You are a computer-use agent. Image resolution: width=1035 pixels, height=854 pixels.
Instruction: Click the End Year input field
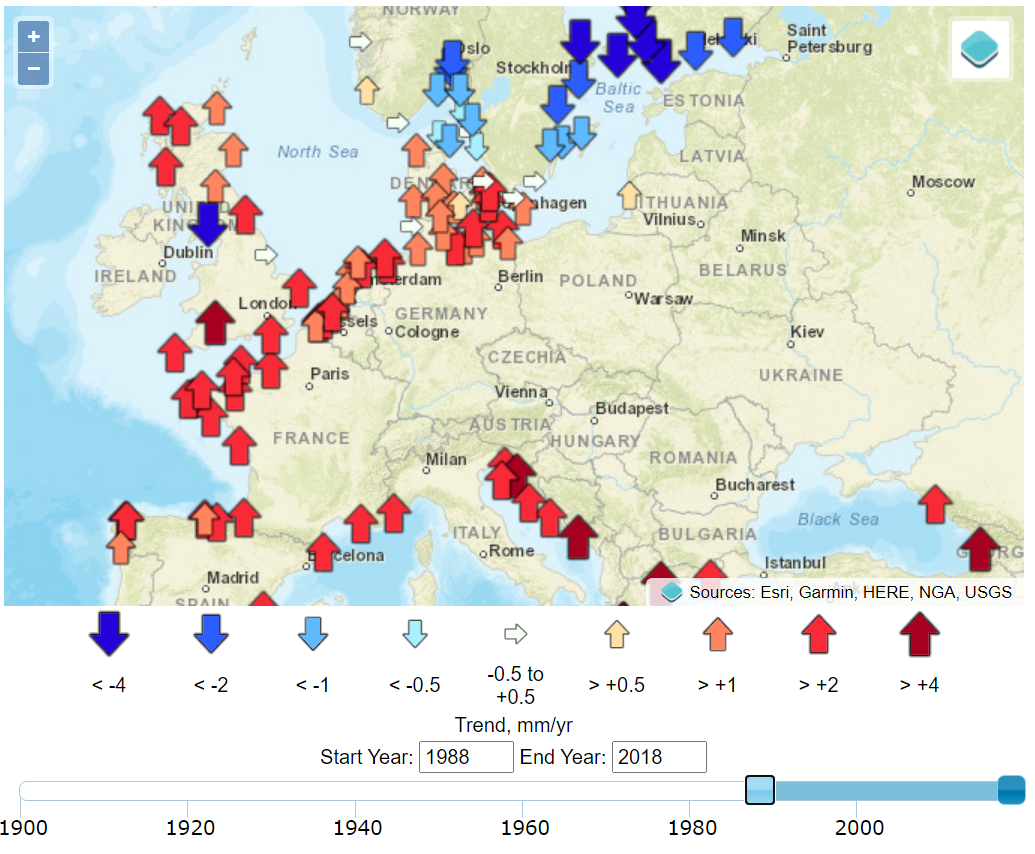659,757
